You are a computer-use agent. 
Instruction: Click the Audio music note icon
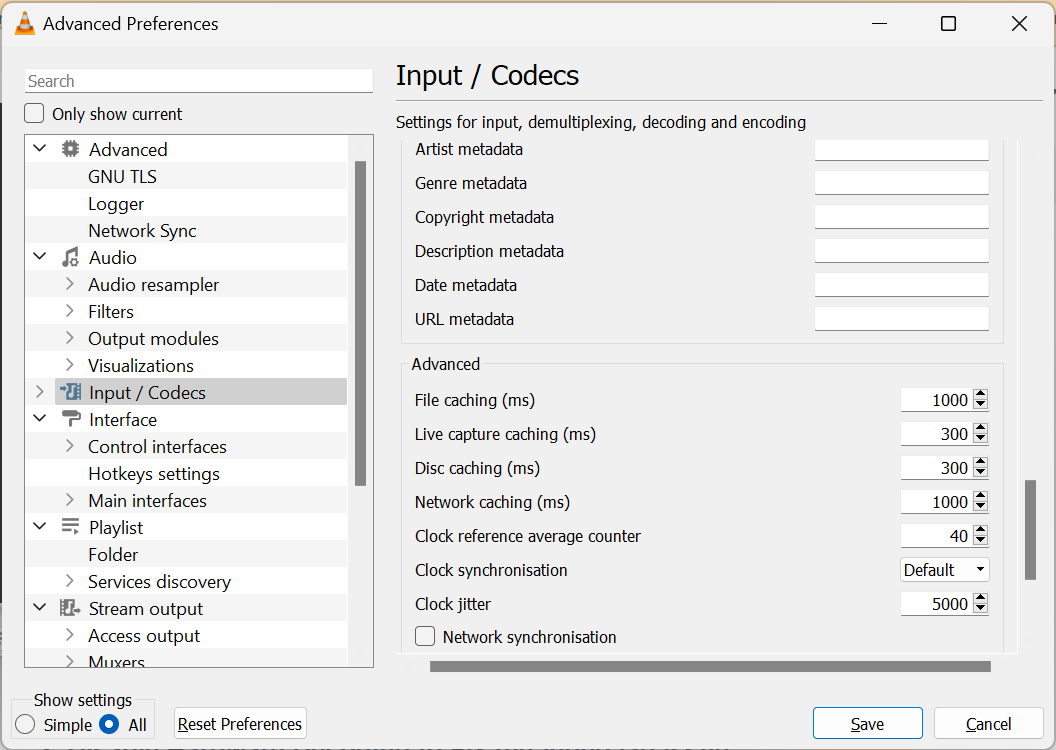pos(70,257)
